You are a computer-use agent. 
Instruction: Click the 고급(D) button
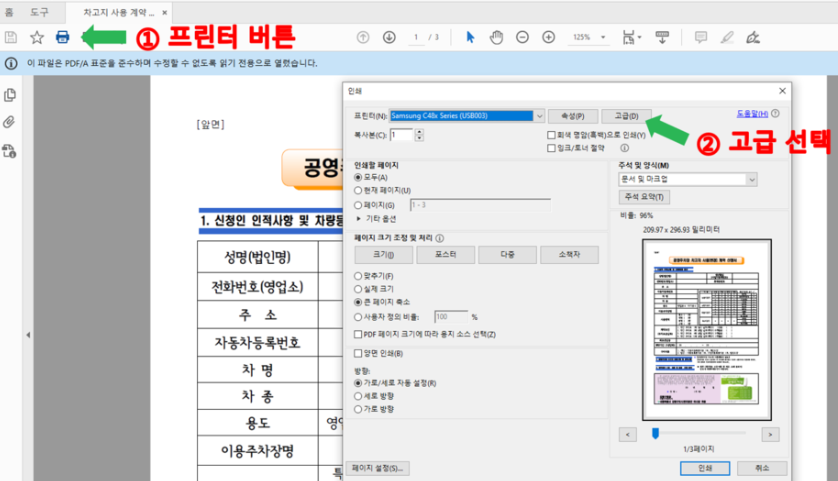coord(626,116)
